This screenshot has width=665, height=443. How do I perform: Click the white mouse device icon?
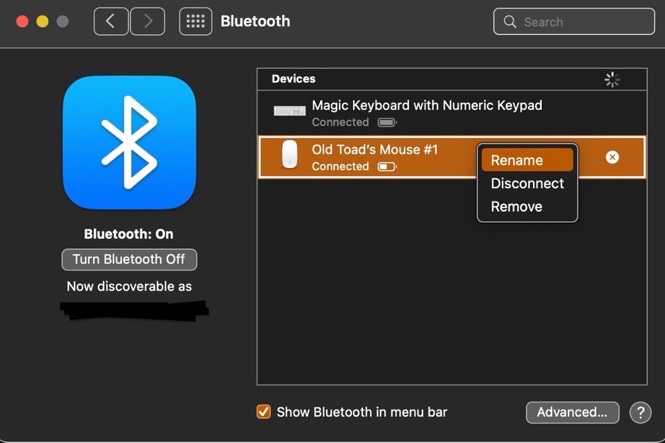click(x=290, y=155)
